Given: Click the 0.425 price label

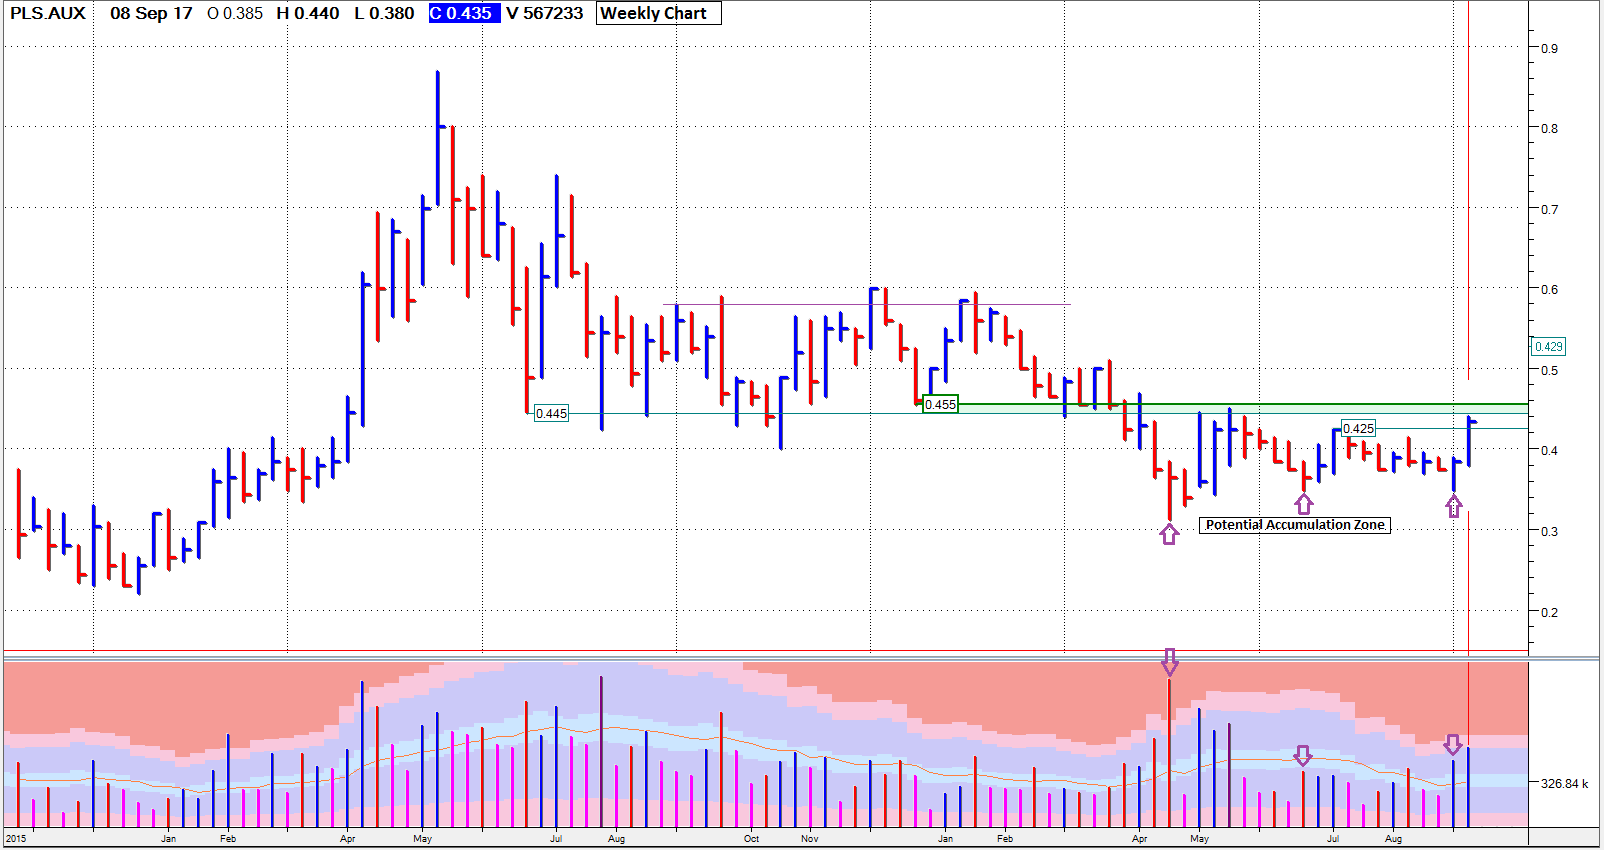Looking at the screenshot, I should tap(1358, 428).
